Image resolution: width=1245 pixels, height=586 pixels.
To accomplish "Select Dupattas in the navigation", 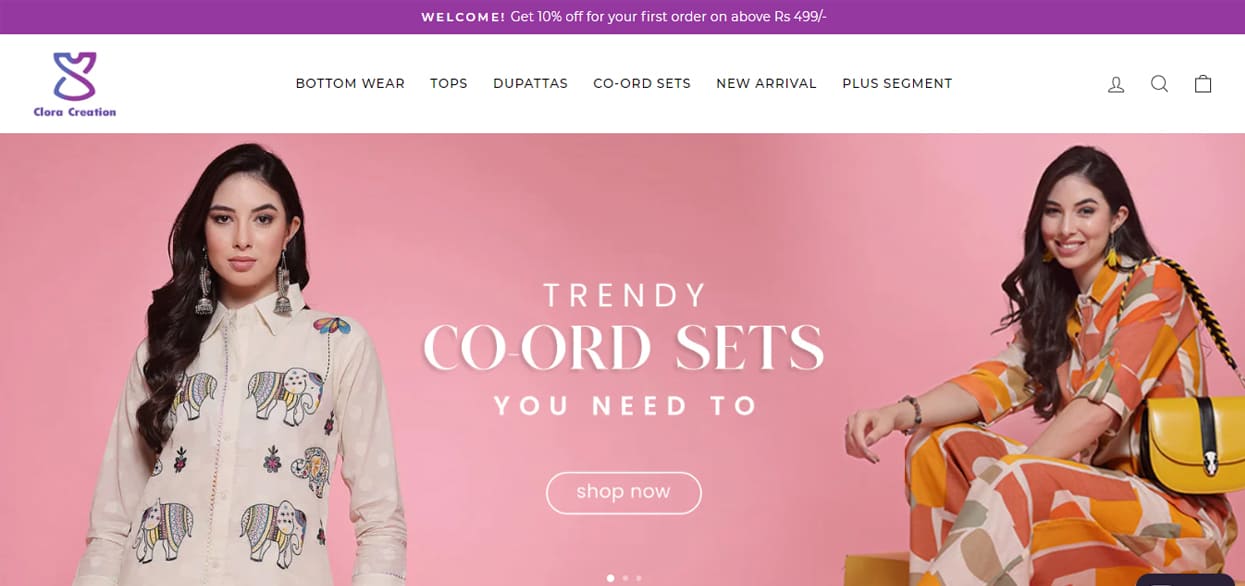I will click(530, 84).
